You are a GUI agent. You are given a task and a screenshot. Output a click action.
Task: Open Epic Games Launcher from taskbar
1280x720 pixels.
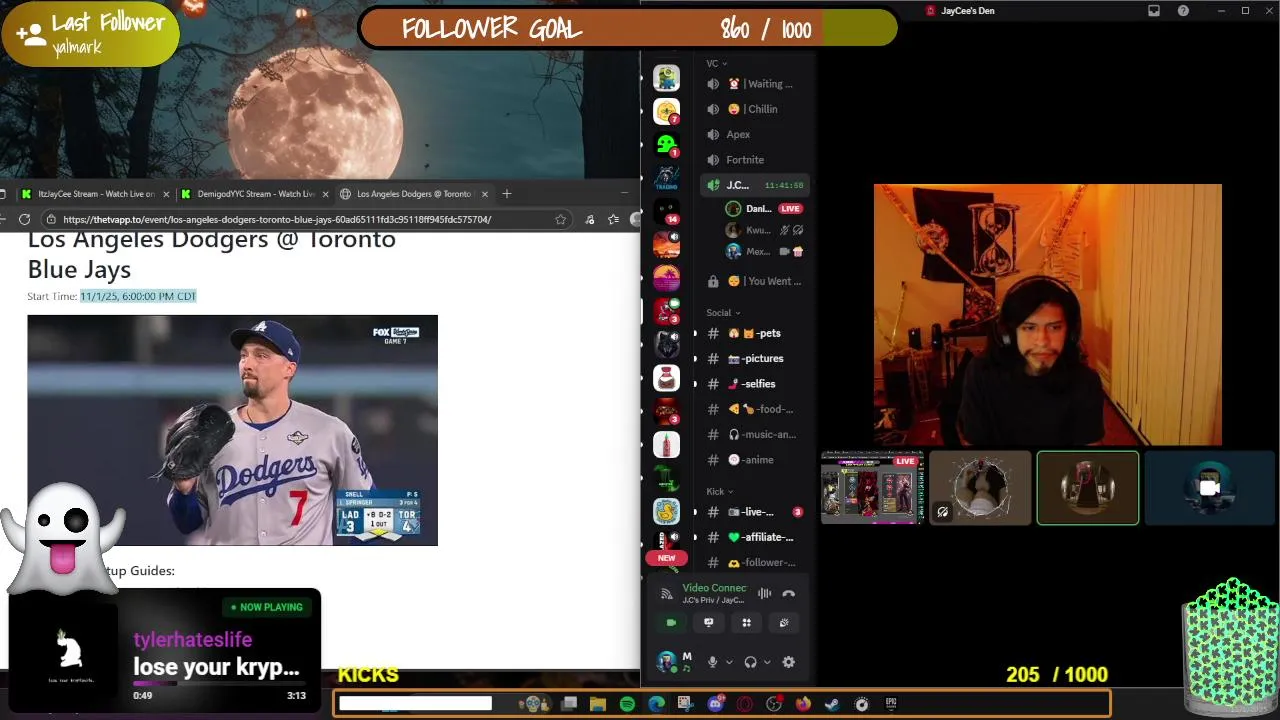(891, 704)
